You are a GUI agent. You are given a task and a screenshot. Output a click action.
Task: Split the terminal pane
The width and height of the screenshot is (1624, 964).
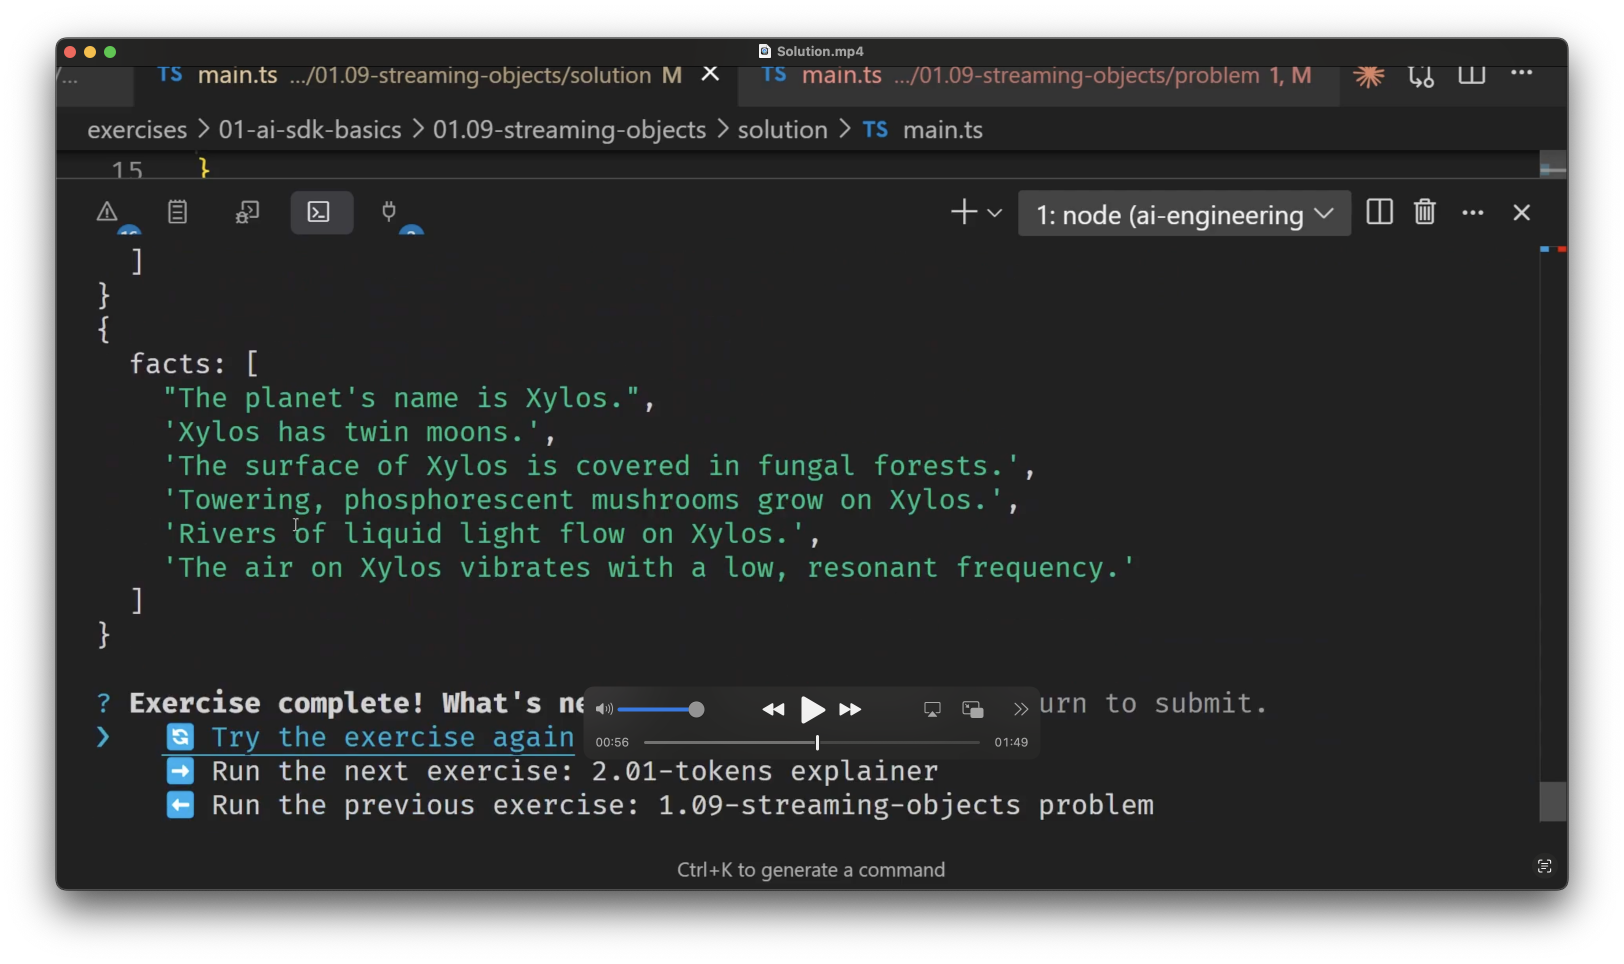pos(1379,212)
